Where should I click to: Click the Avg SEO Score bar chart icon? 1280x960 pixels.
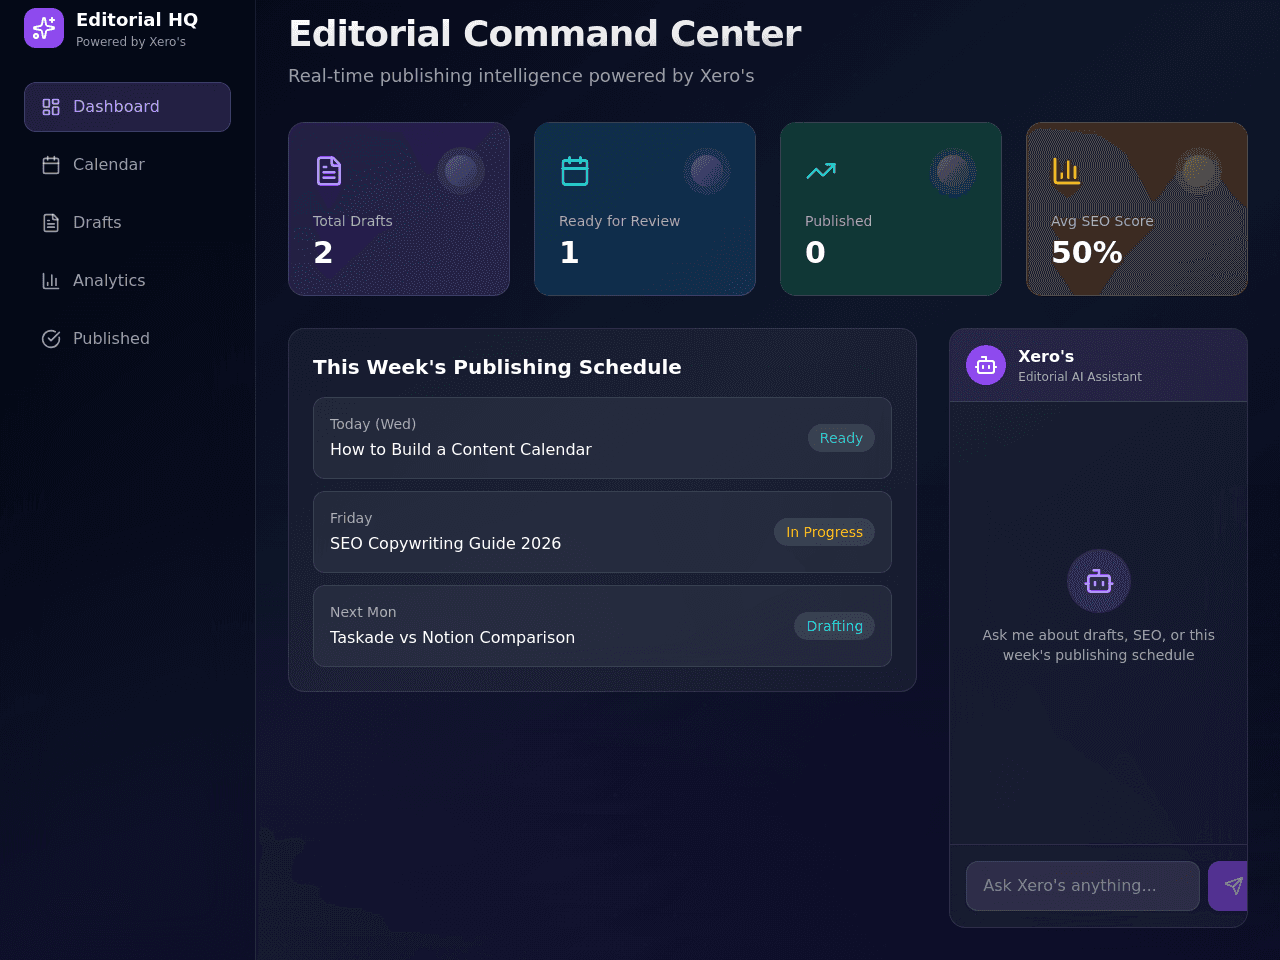(1067, 171)
